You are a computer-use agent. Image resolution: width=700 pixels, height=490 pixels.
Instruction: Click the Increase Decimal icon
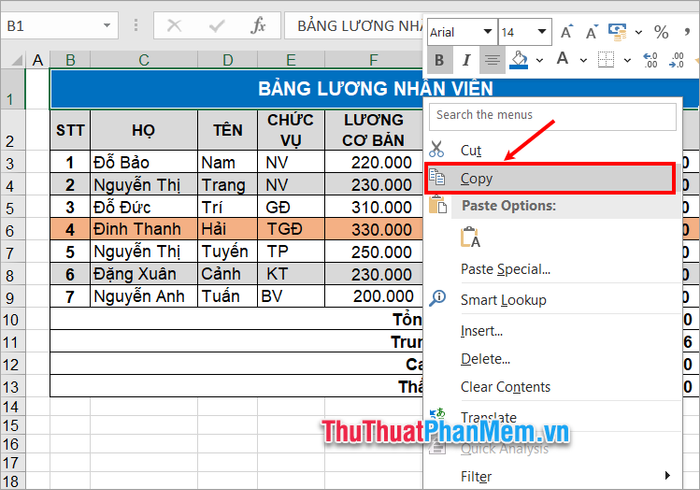pyautogui.click(x=650, y=60)
